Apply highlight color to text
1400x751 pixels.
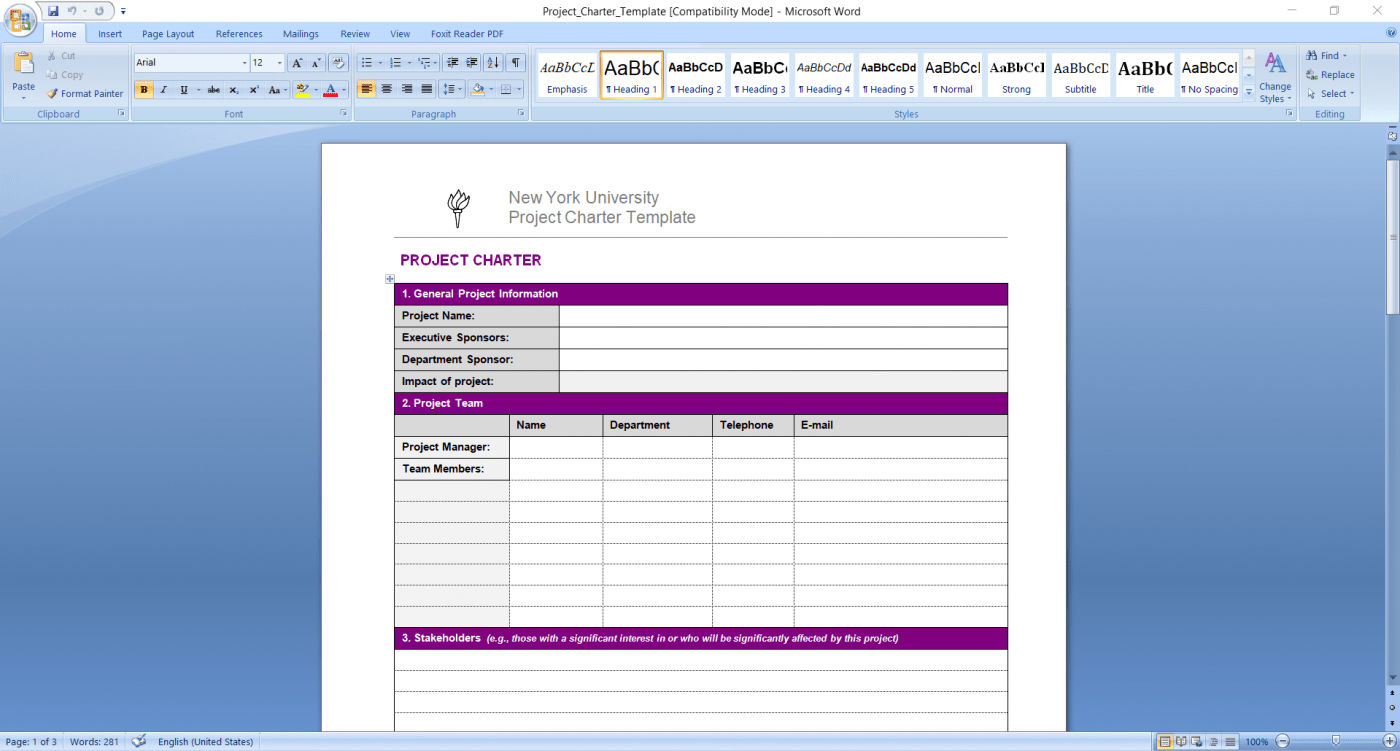pos(304,89)
